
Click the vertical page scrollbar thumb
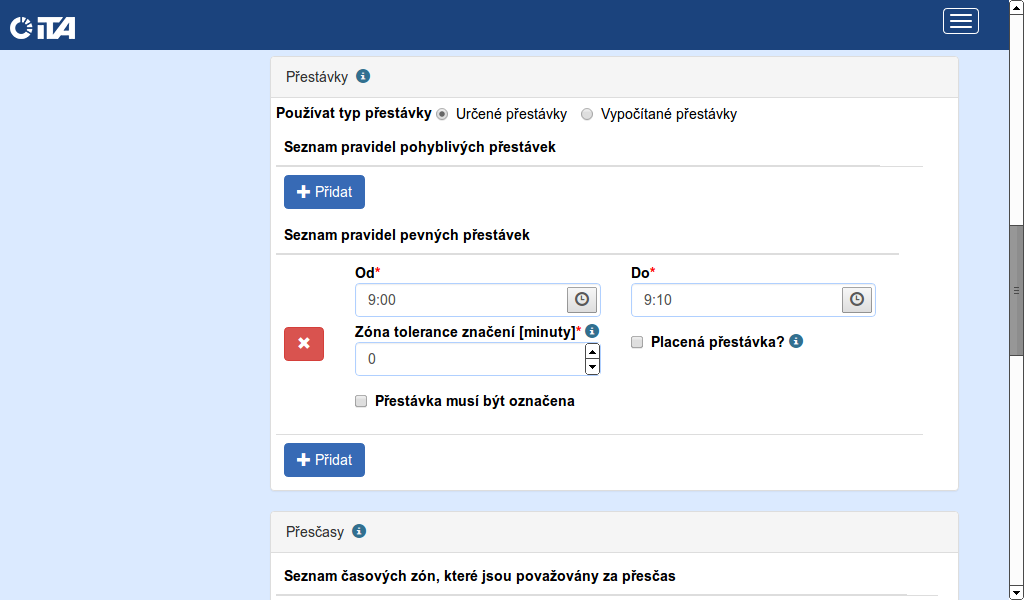[1016, 290]
